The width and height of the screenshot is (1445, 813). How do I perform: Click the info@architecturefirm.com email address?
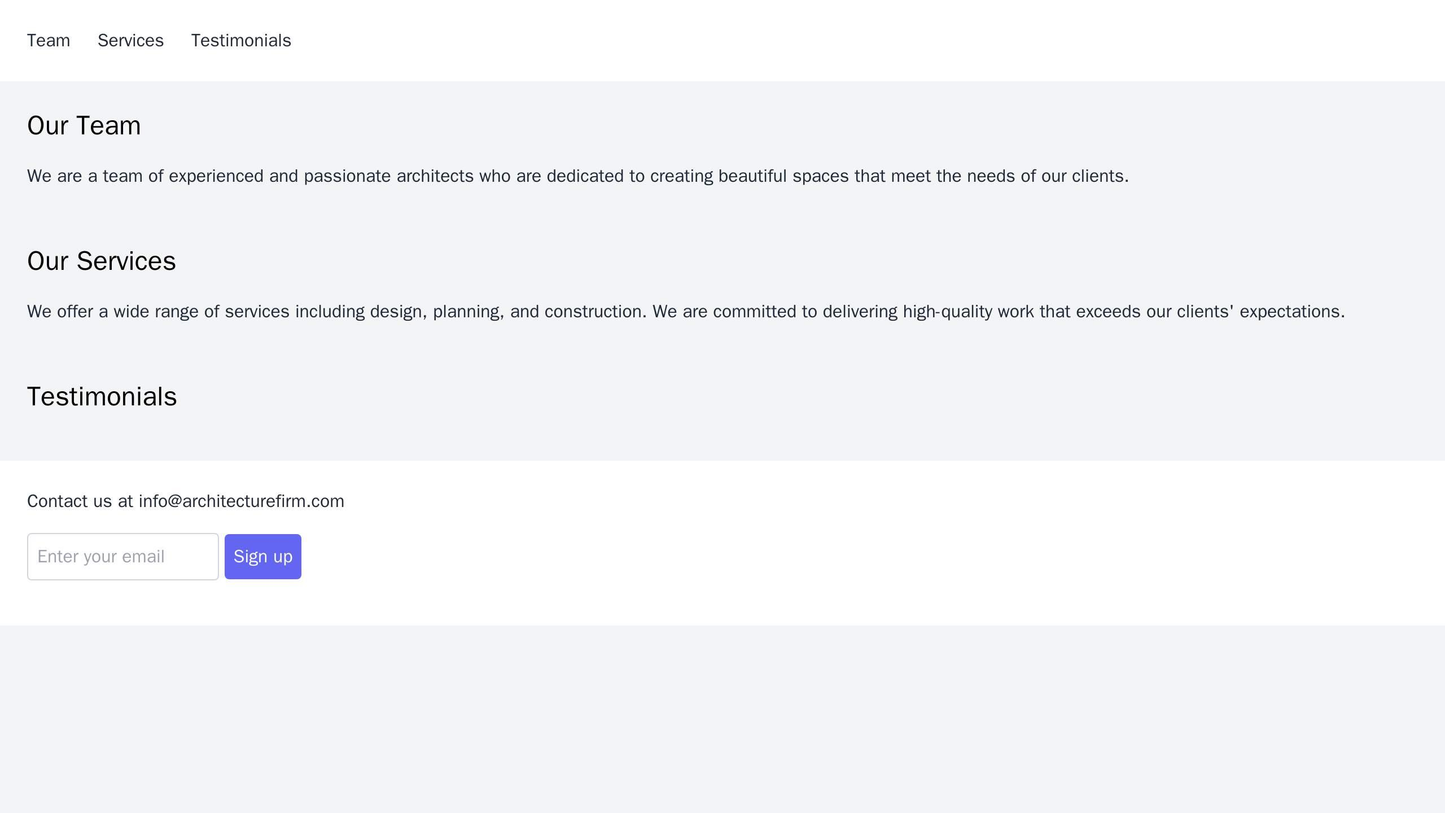pyautogui.click(x=241, y=501)
